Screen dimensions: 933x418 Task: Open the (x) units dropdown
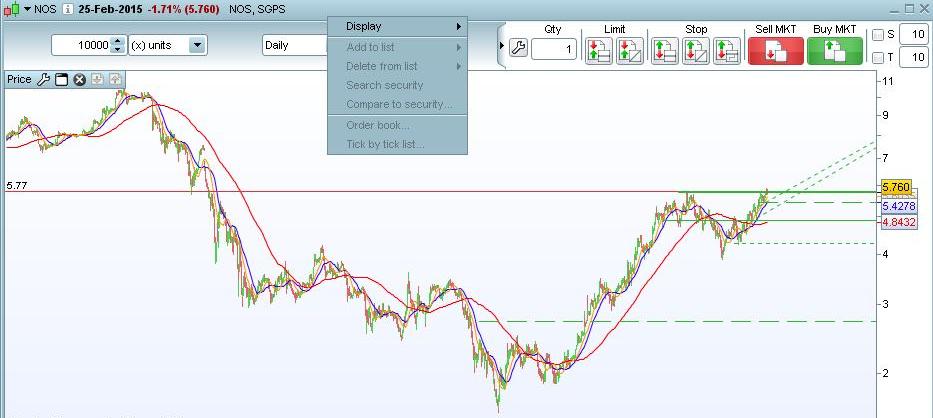(197, 45)
